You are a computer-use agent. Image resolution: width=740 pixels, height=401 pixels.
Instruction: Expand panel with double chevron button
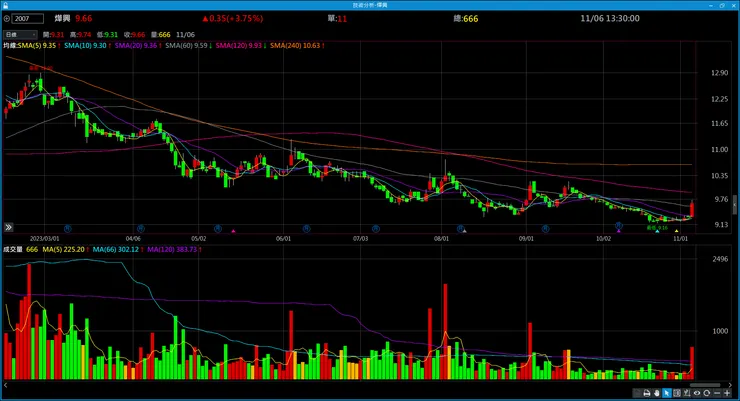[8, 227]
